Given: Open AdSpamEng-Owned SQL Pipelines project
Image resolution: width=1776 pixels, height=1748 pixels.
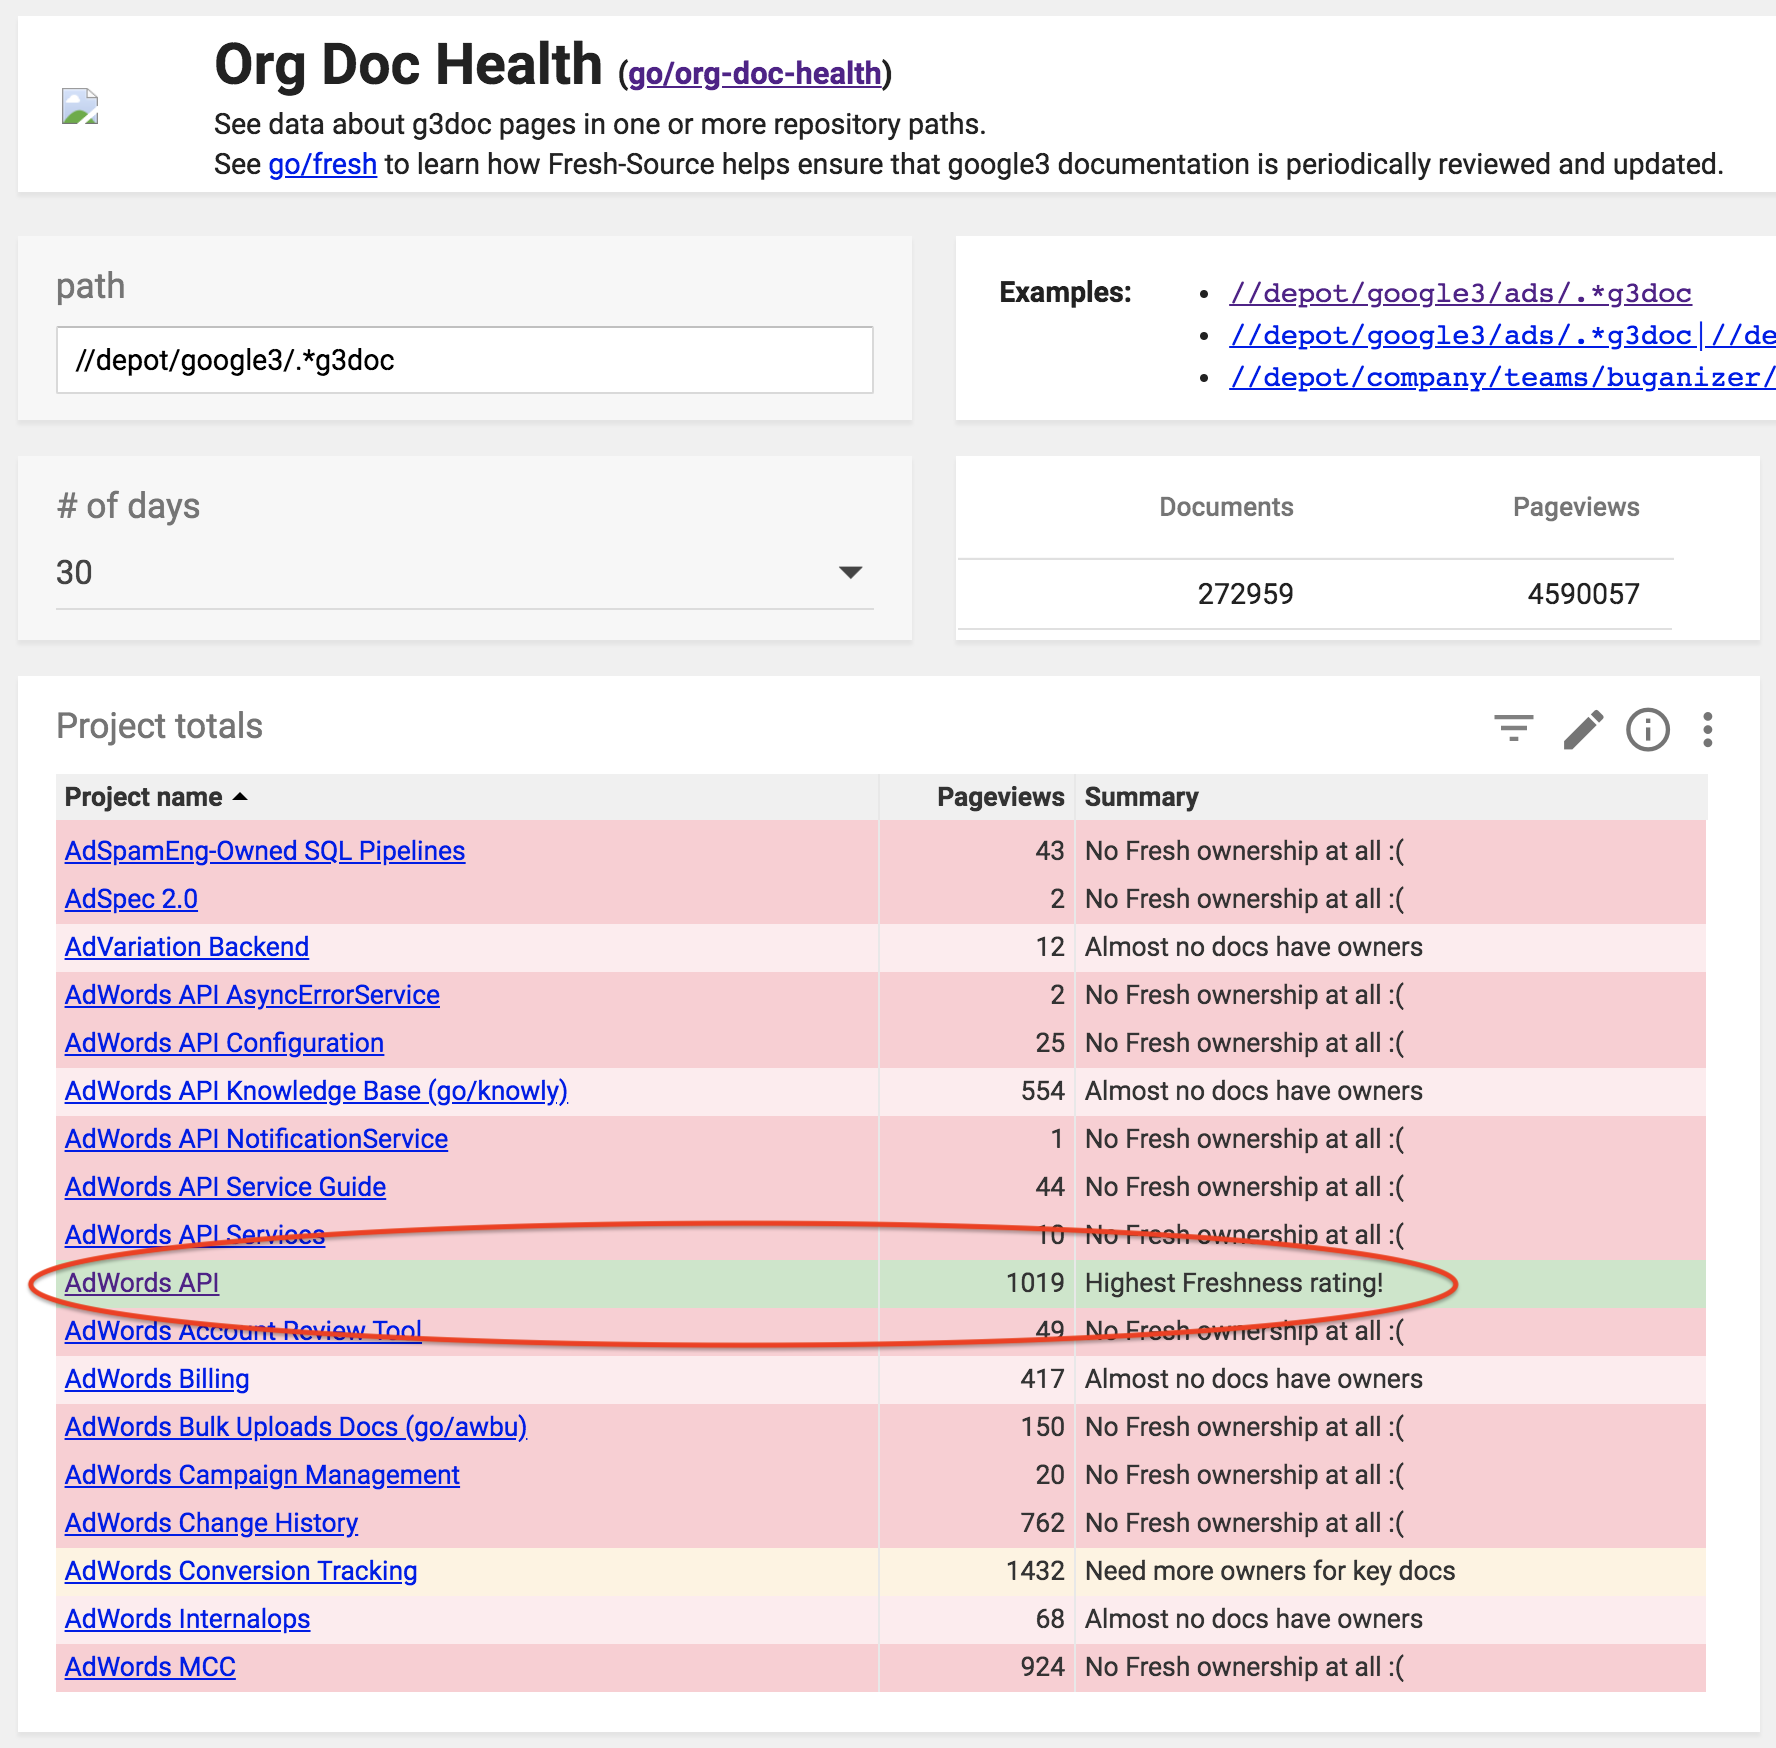Looking at the screenshot, I should point(265,851).
